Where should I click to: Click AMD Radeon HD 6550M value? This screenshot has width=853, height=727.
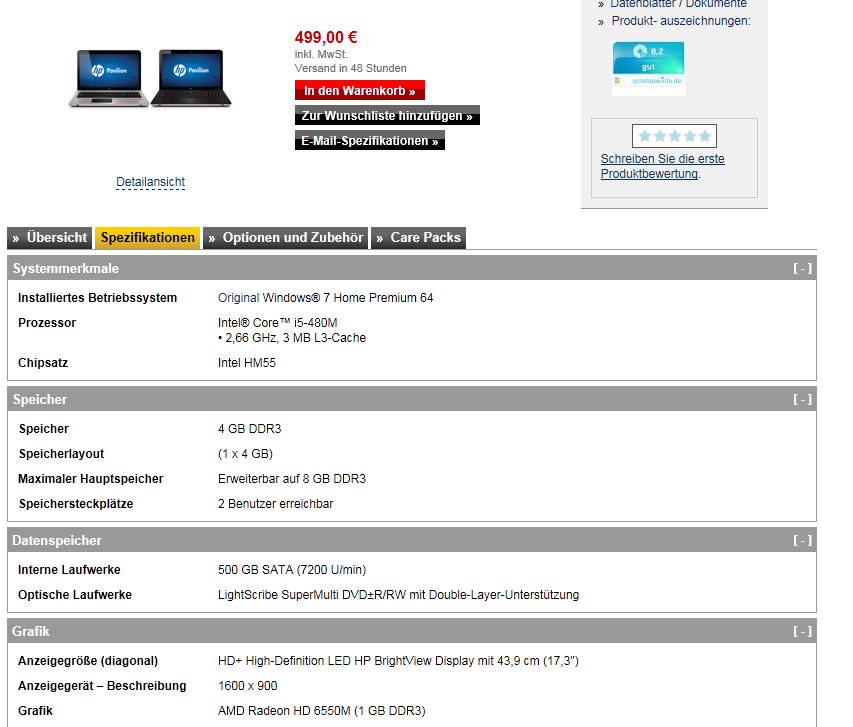(x=322, y=711)
